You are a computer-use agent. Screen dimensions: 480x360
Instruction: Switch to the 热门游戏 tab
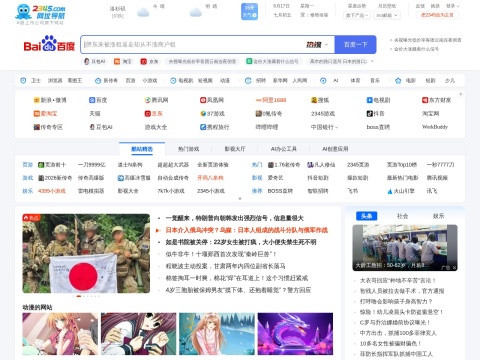188,149
